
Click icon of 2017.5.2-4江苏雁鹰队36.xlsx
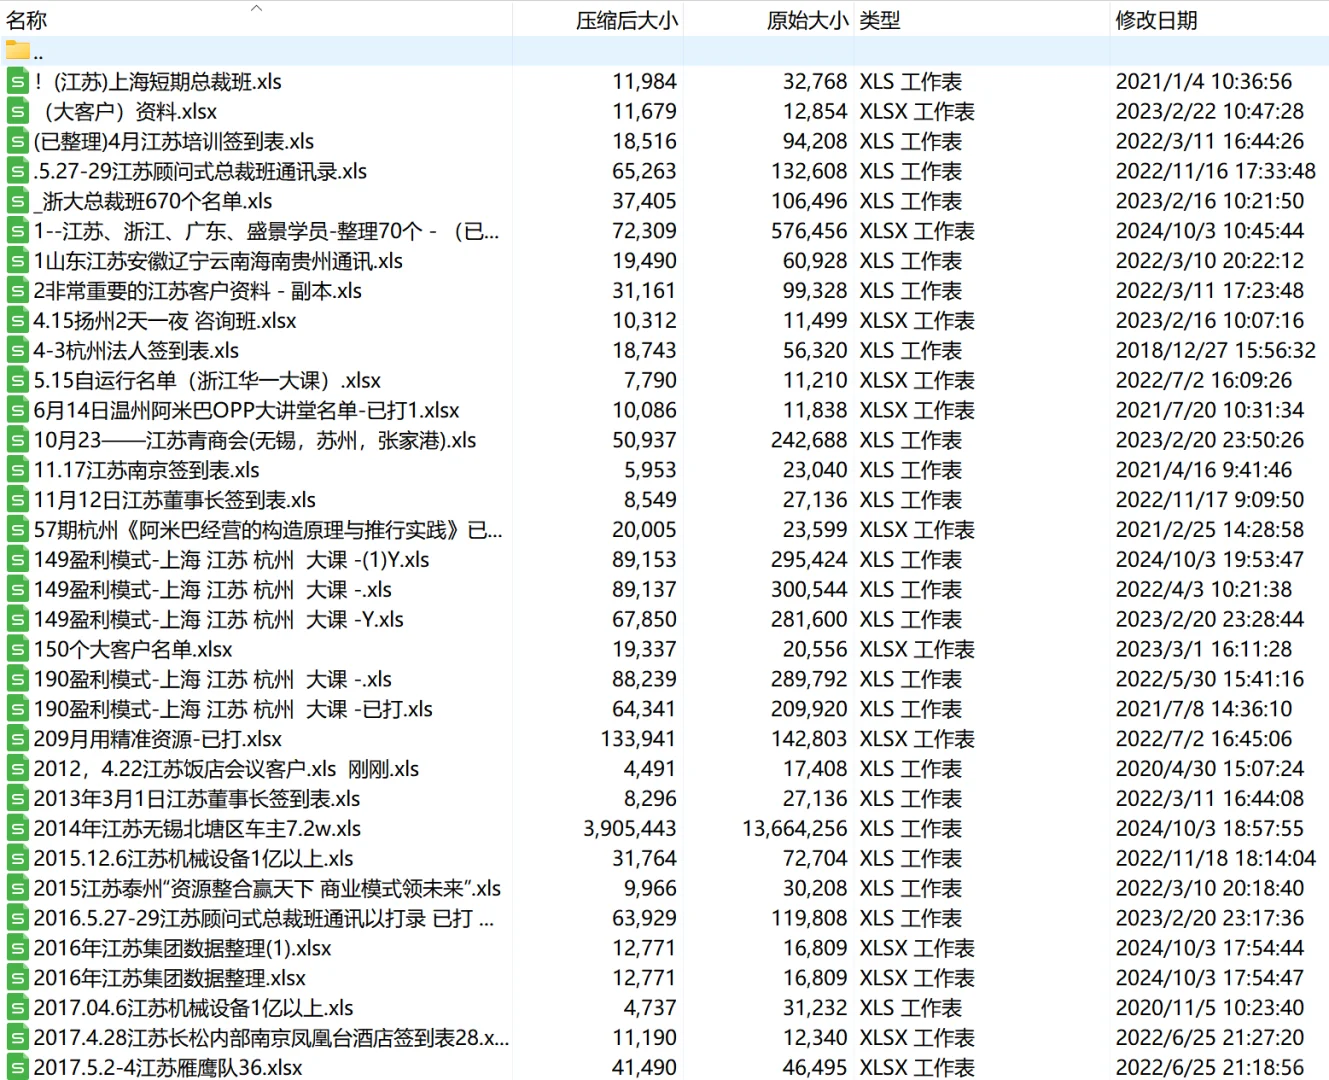click(x=18, y=1067)
